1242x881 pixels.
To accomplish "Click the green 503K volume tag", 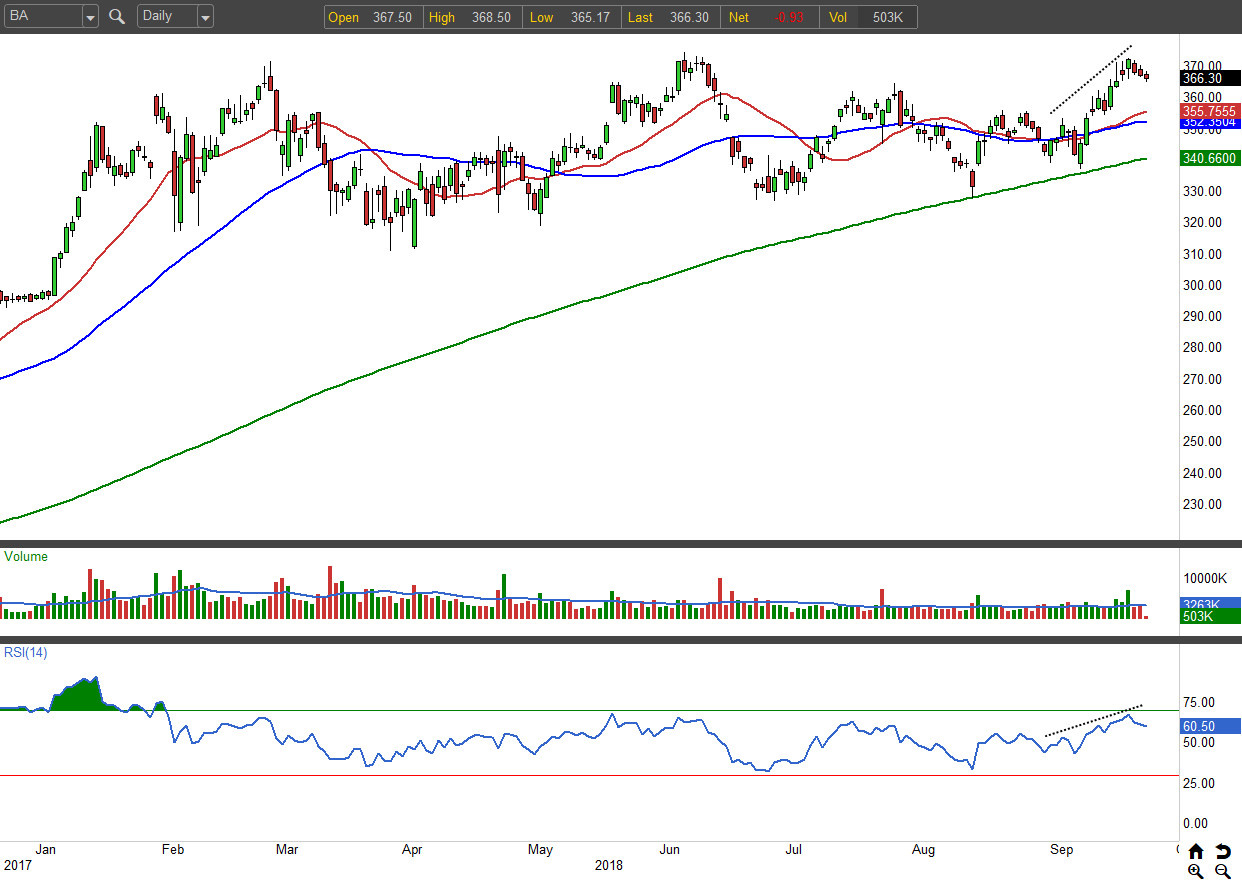I will click(x=1210, y=616).
